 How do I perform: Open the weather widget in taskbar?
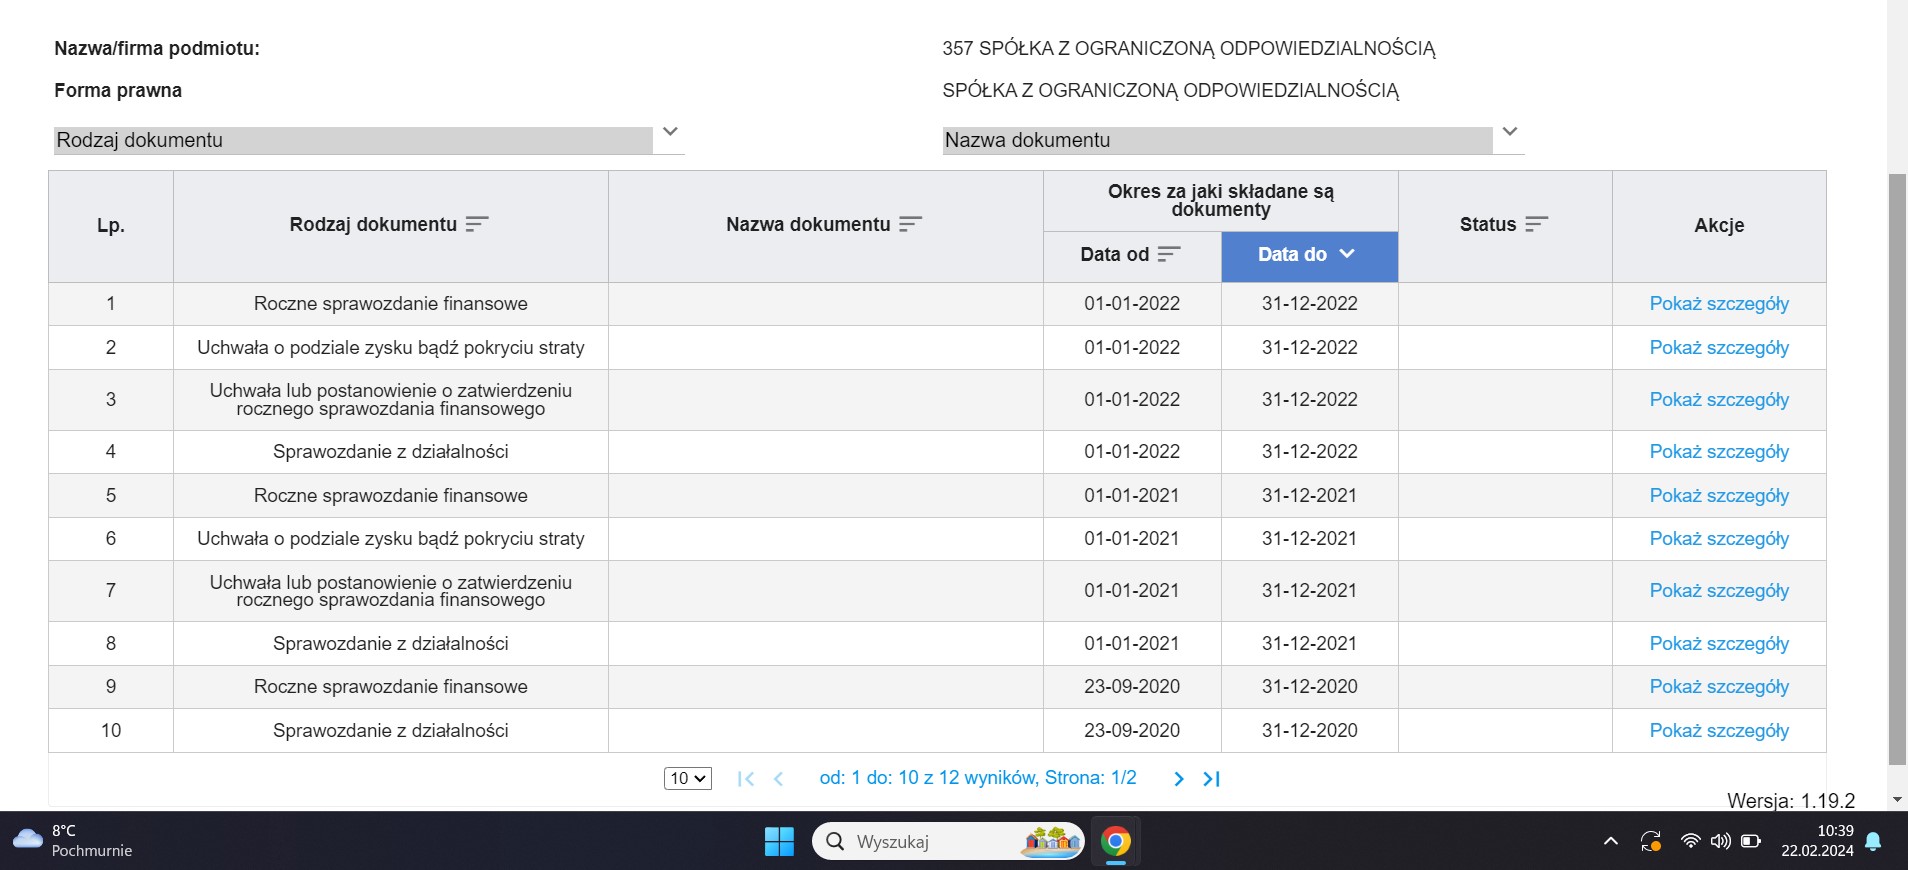(72, 841)
